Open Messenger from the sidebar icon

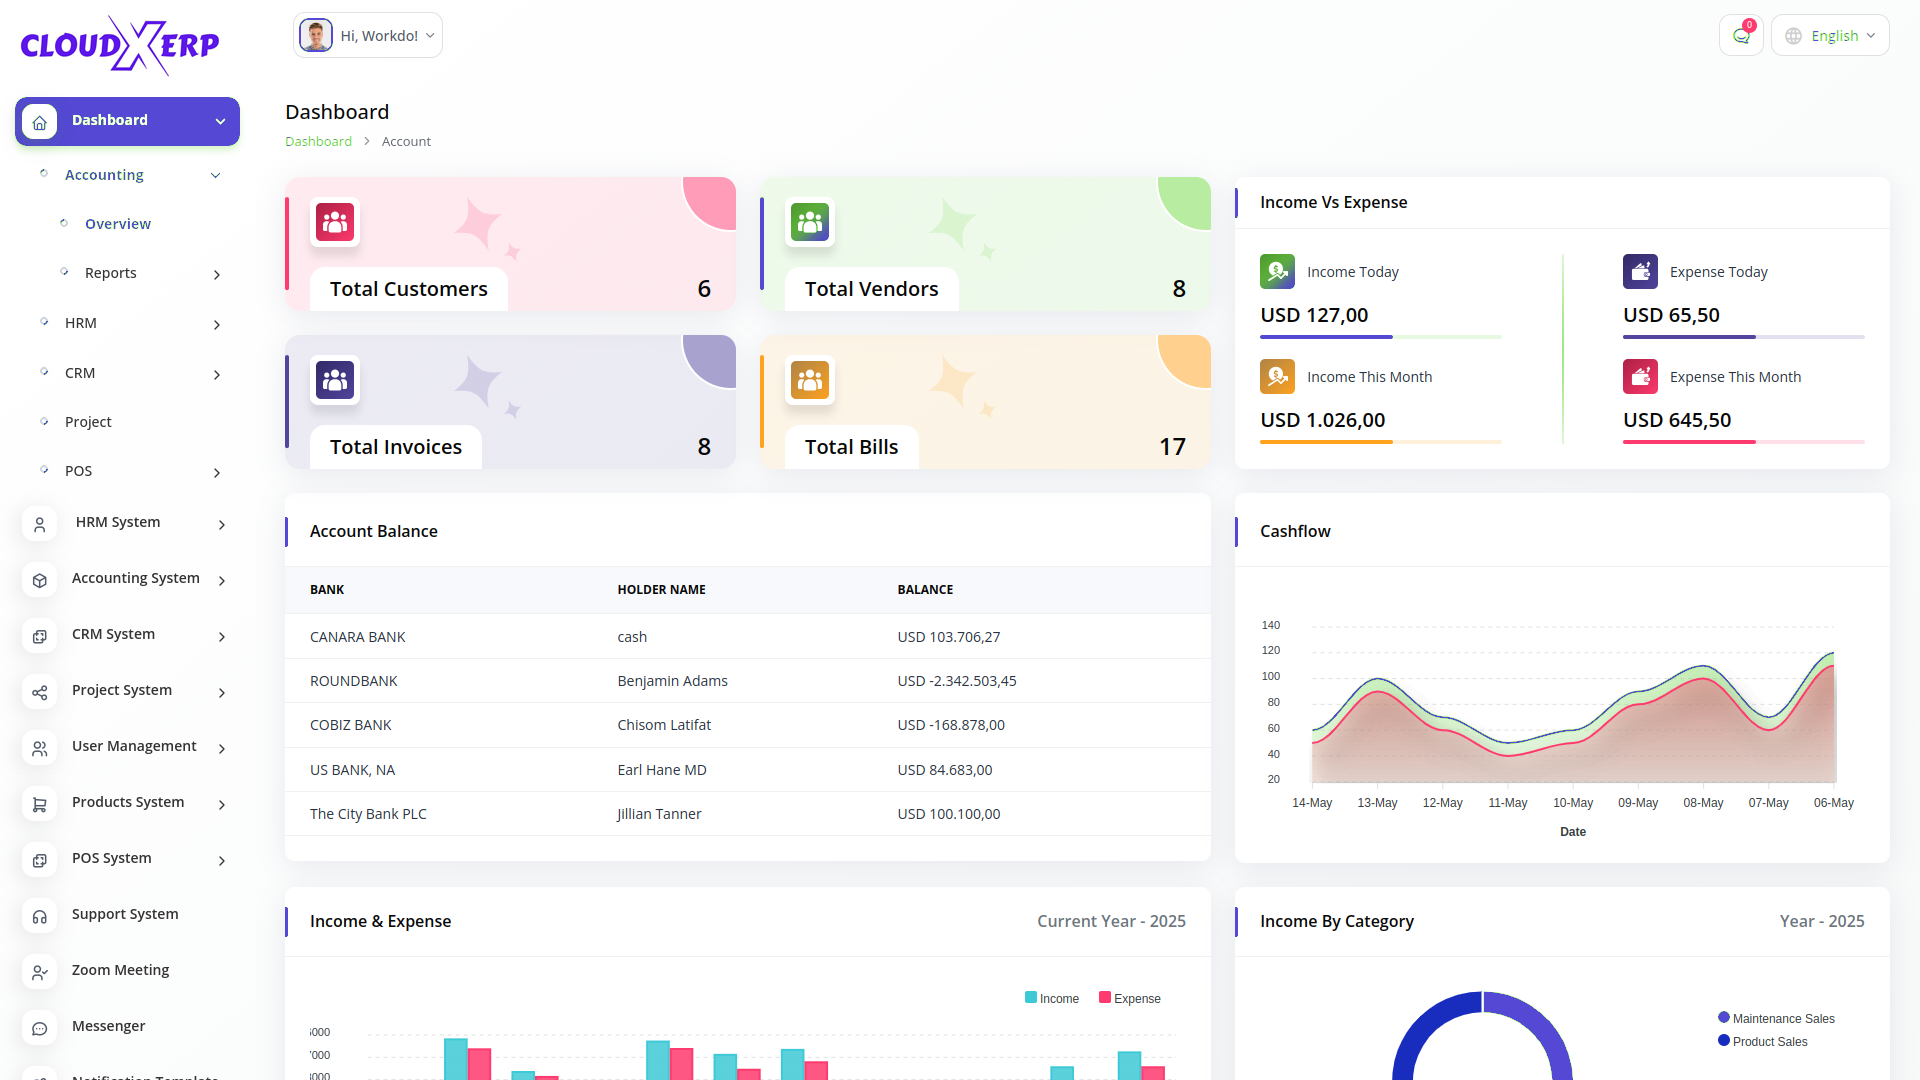click(x=40, y=1027)
